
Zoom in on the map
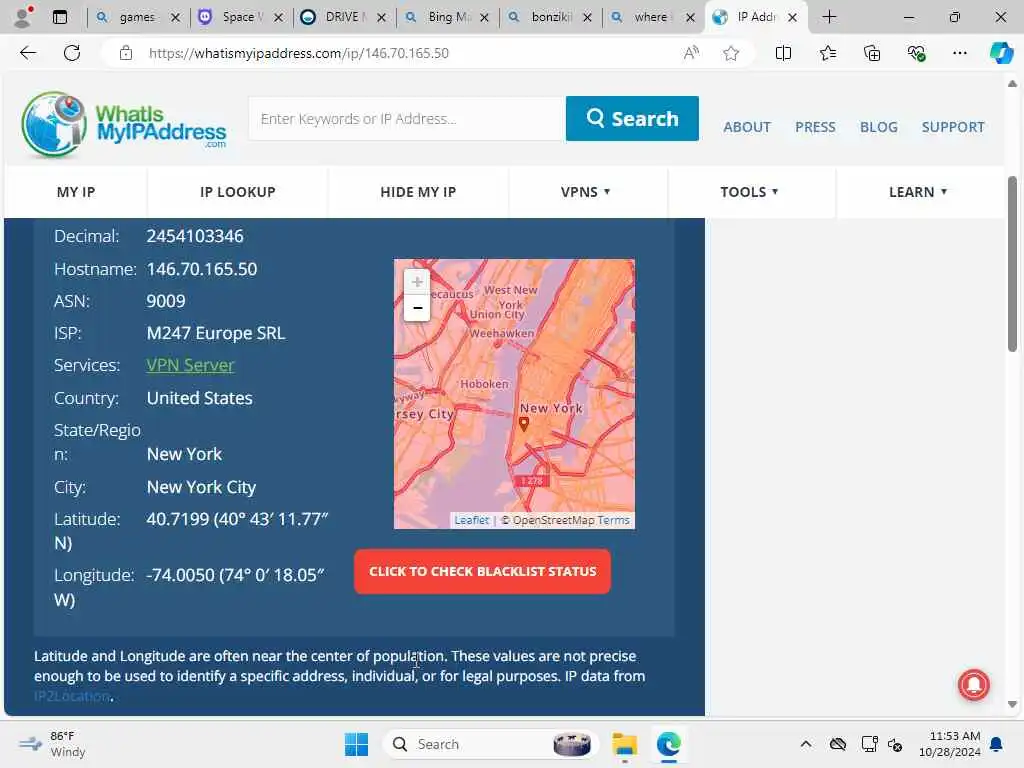417,282
